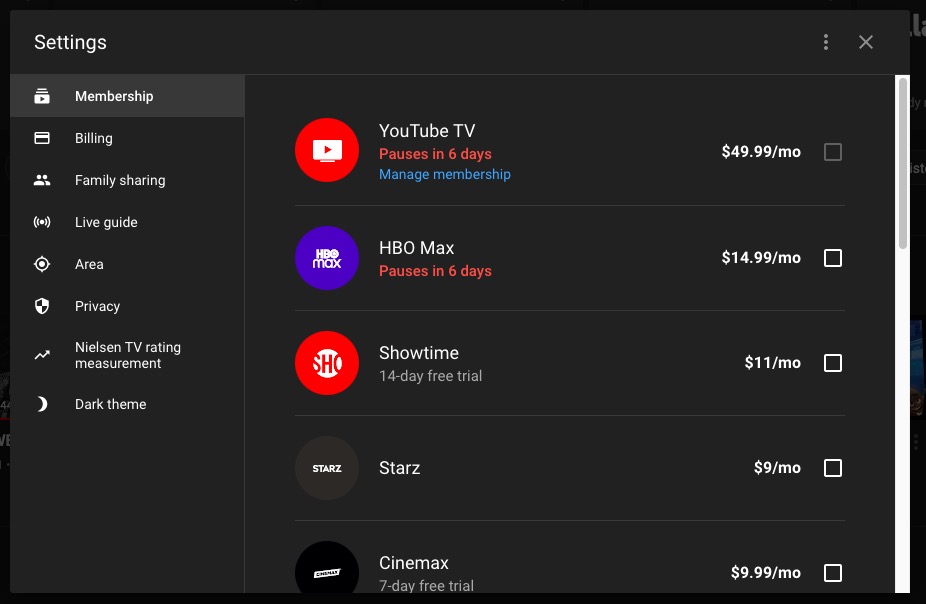Click the Manage membership link
Viewport: 926px width, 604px height.
[445, 174]
